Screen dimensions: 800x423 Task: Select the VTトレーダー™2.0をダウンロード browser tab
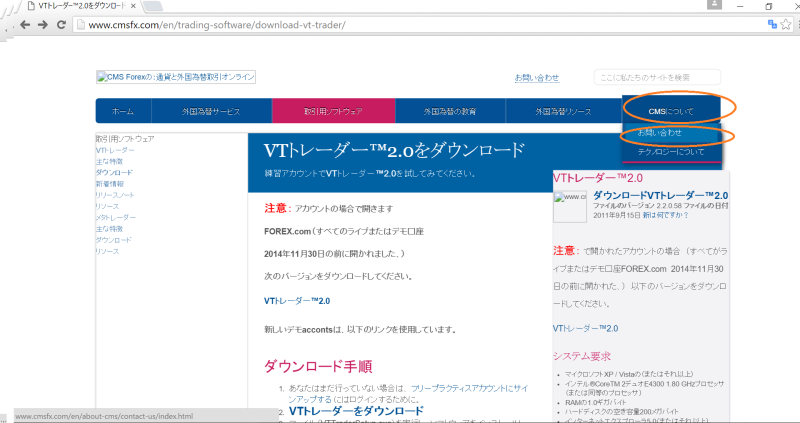[83, 6]
